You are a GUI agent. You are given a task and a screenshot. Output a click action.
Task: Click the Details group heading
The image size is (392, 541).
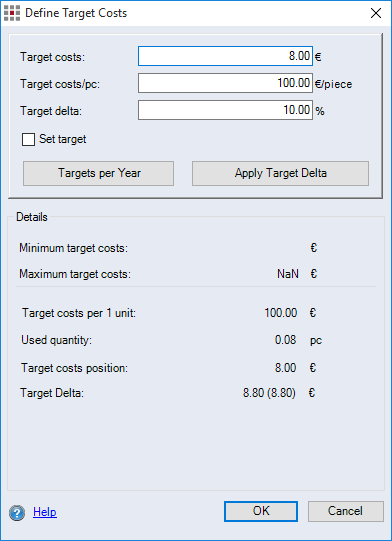pos(32,217)
